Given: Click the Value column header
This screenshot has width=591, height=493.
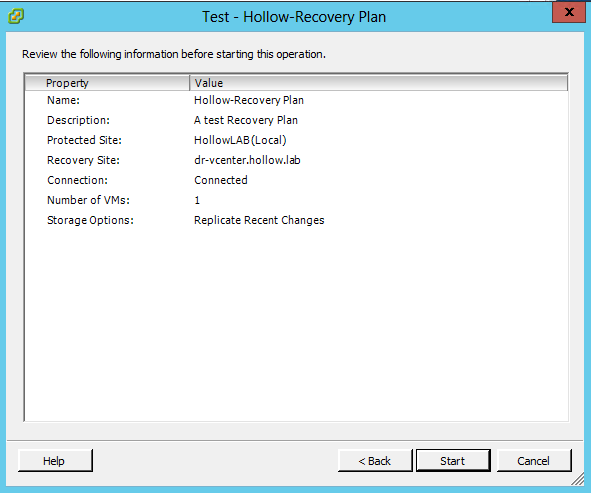Looking at the screenshot, I should coord(378,83).
